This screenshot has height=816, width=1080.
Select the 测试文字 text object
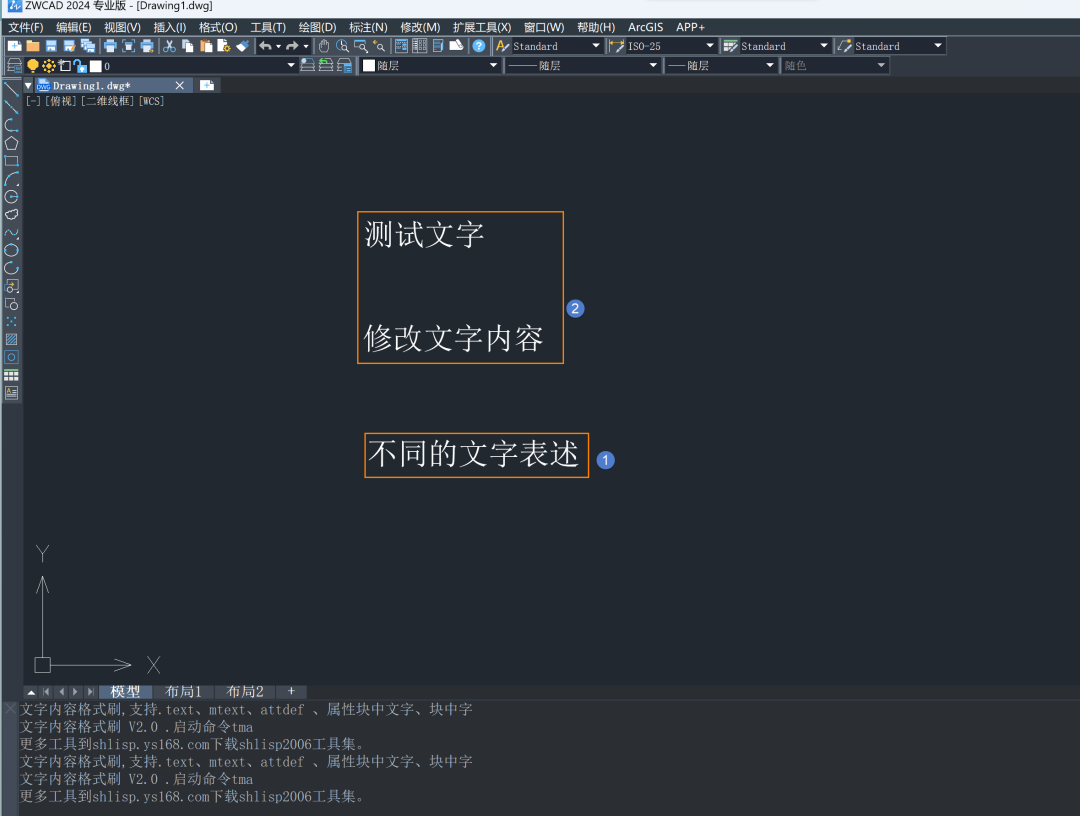424,235
